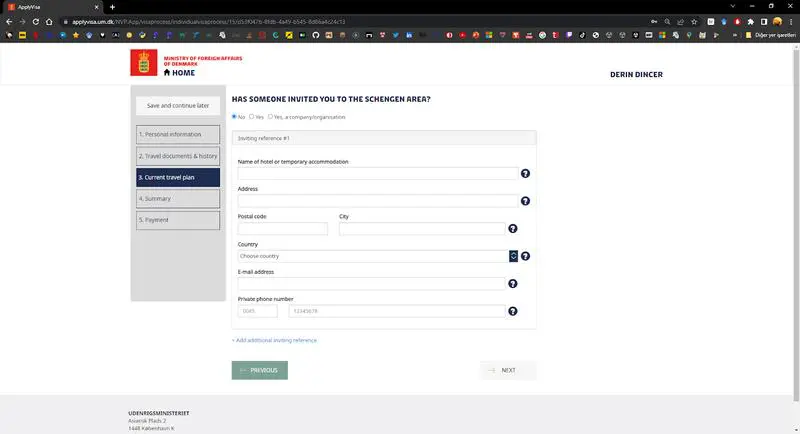
Task: Bookmark this page with star icon
Action: pos(694,22)
